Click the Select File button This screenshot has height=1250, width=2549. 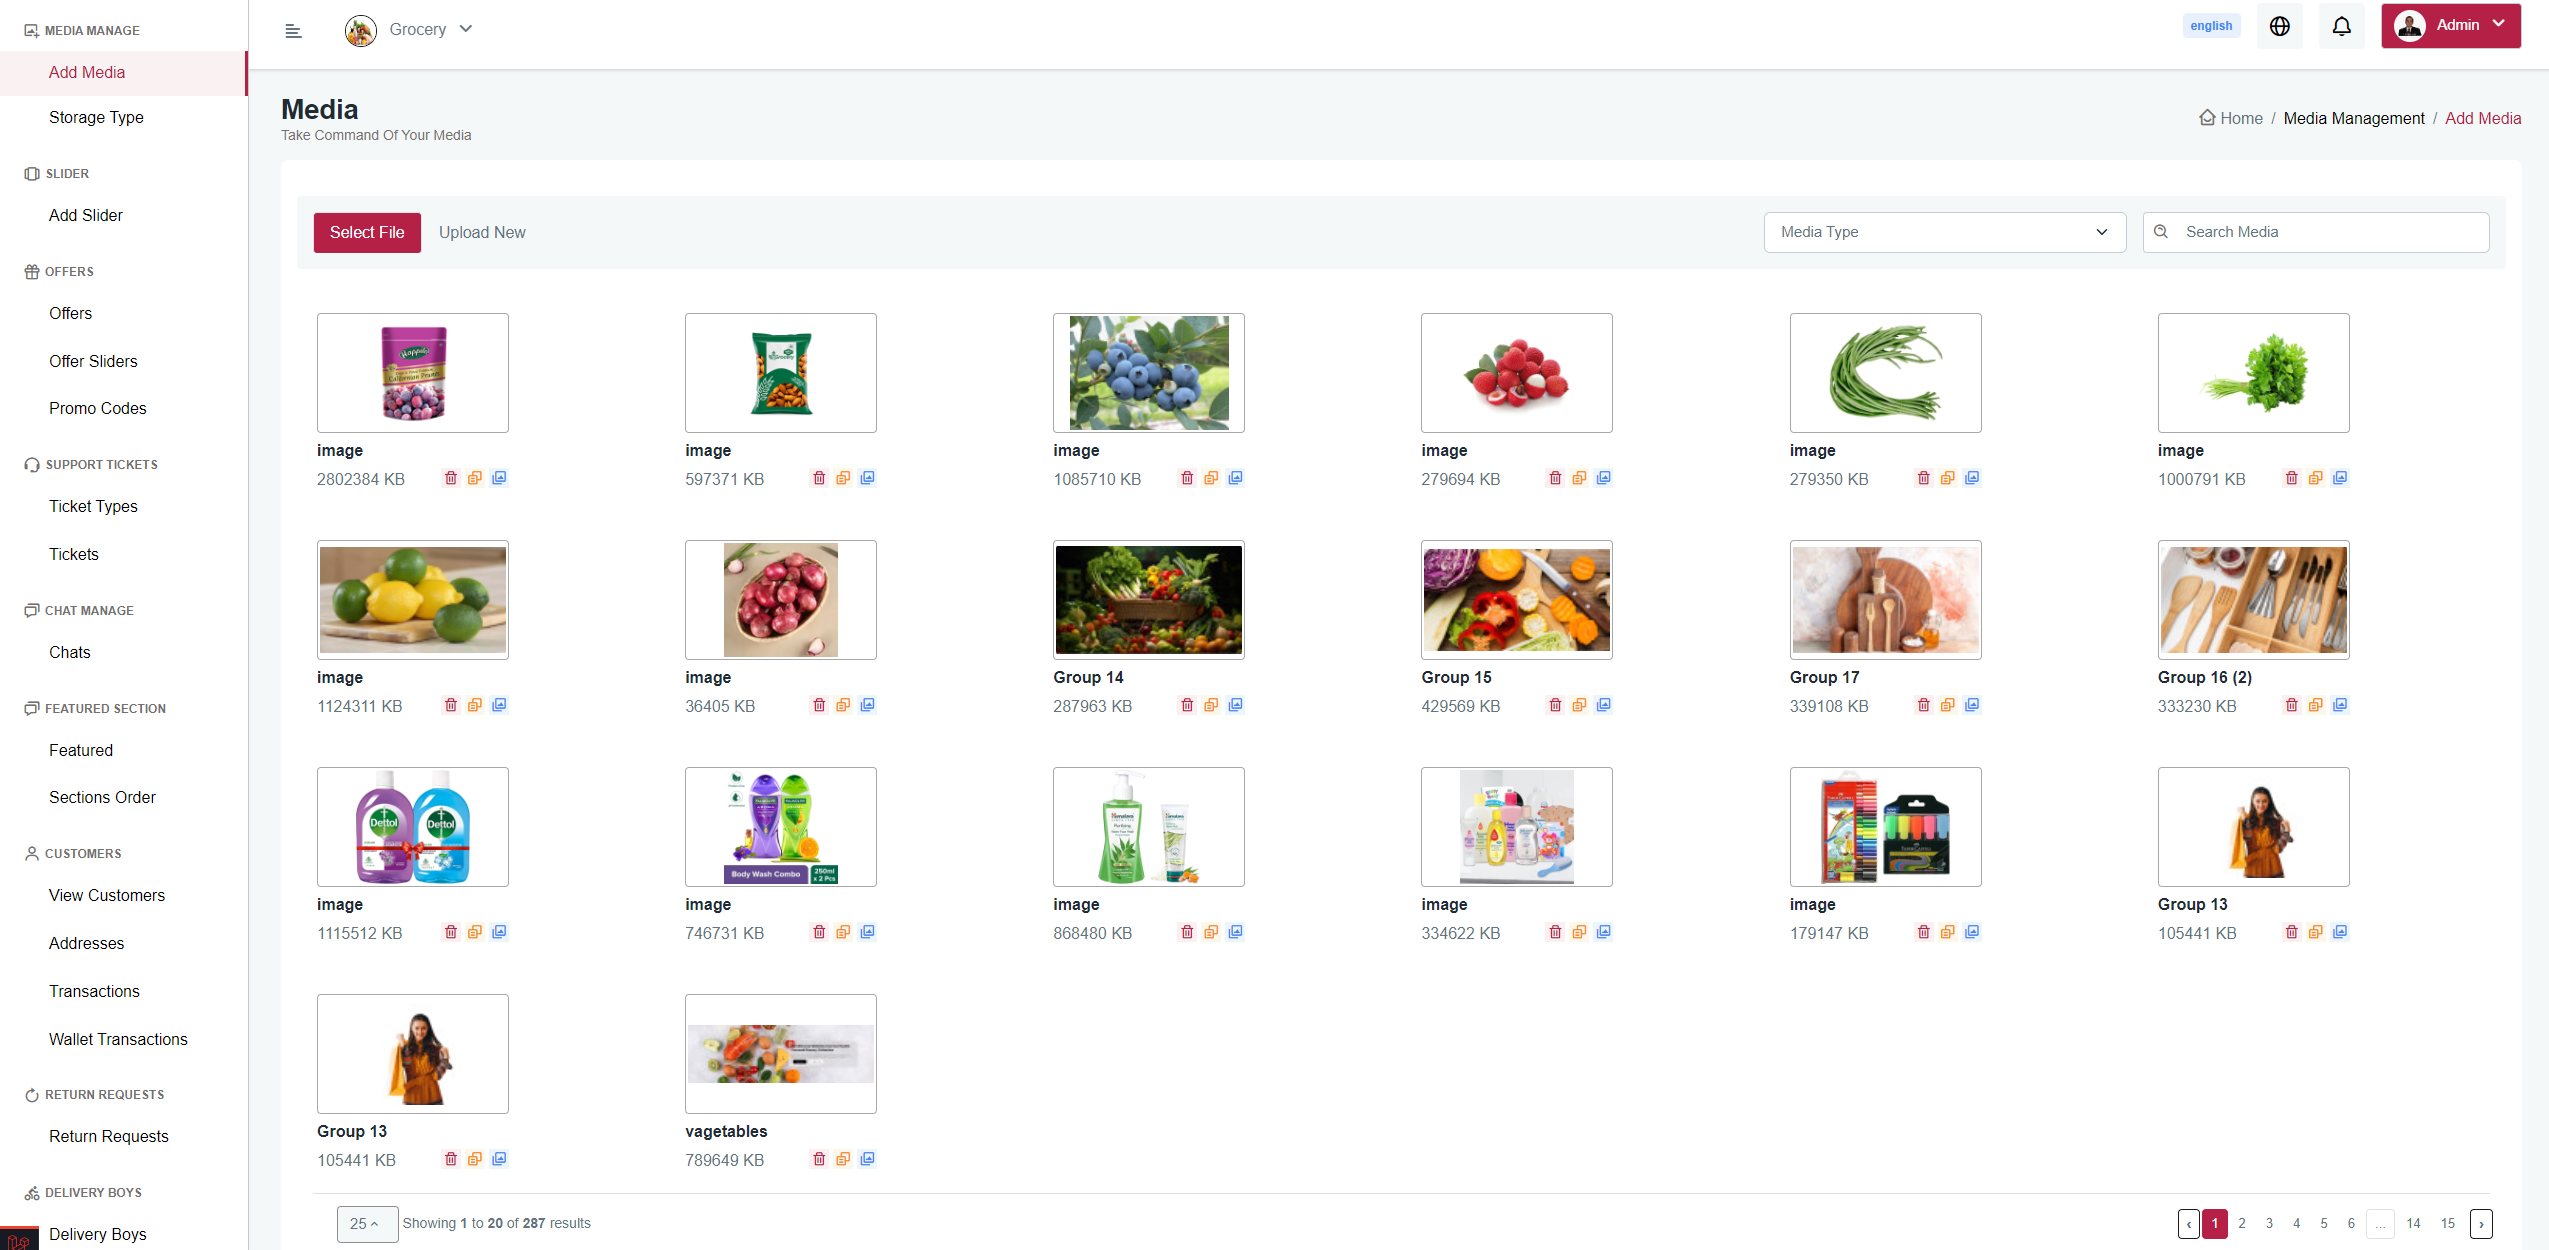367,232
